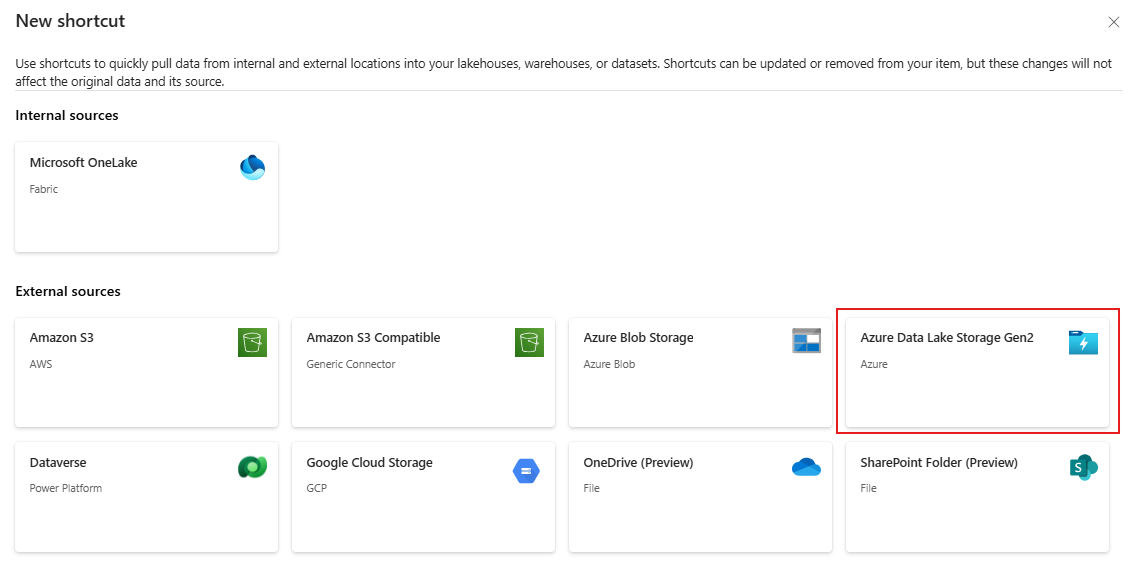Click the "GCP" subtitle text
Image resolution: width=1129 pixels, height=581 pixels.
coord(316,488)
